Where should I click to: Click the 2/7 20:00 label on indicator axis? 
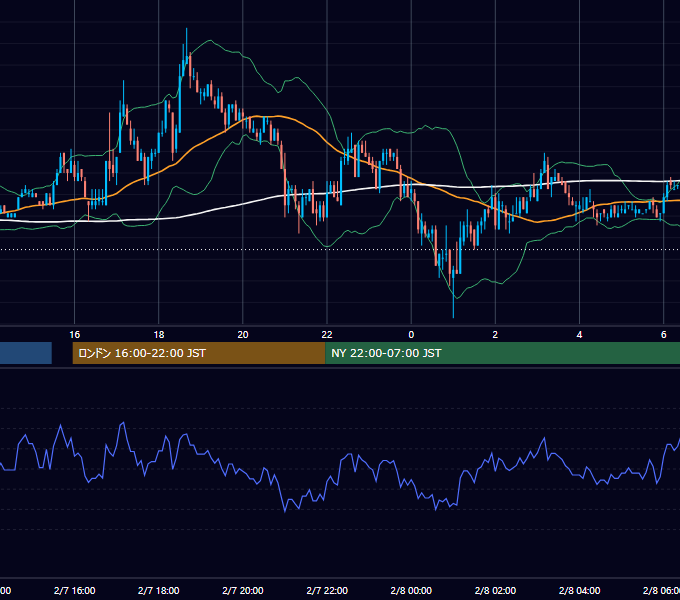[x=243, y=590]
